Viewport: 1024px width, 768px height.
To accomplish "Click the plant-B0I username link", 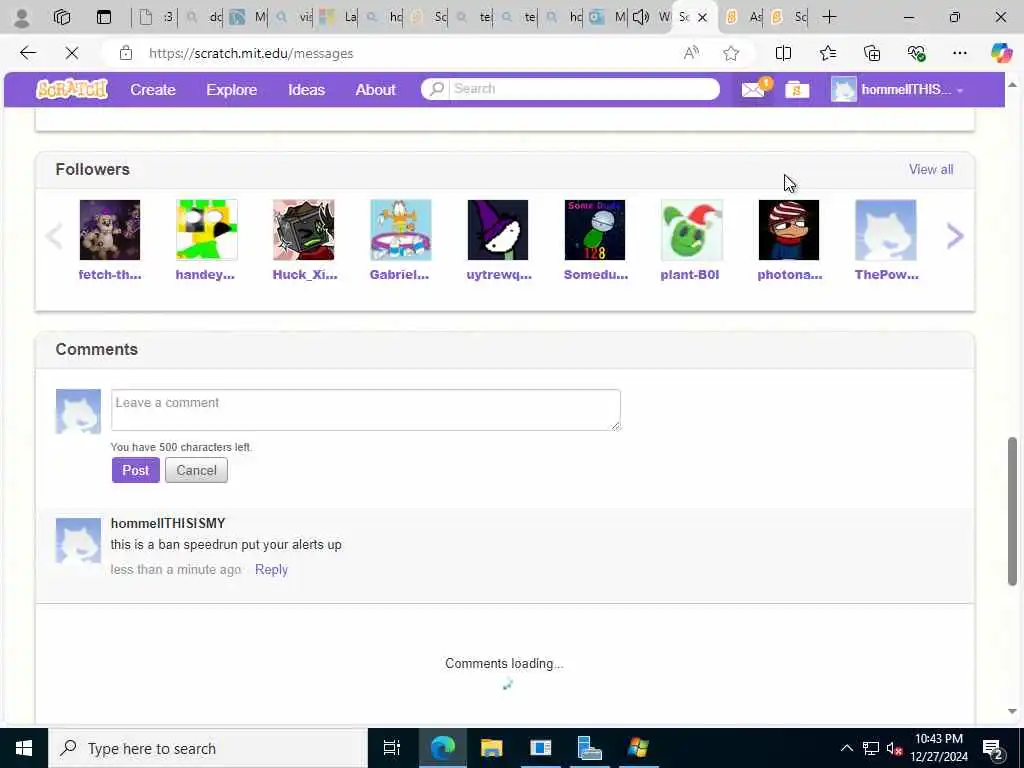I will pyautogui.click(x=690, y=275).
